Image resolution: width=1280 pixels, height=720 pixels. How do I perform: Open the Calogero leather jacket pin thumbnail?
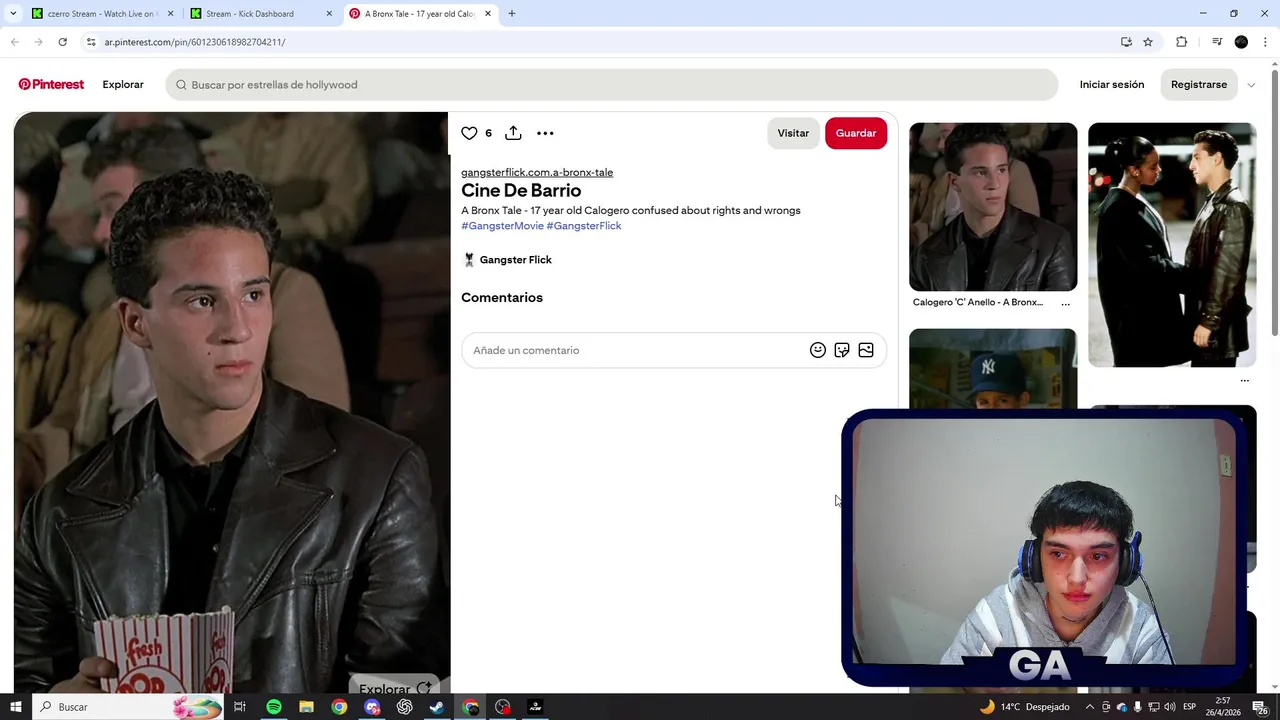click(x=993, y=207)
